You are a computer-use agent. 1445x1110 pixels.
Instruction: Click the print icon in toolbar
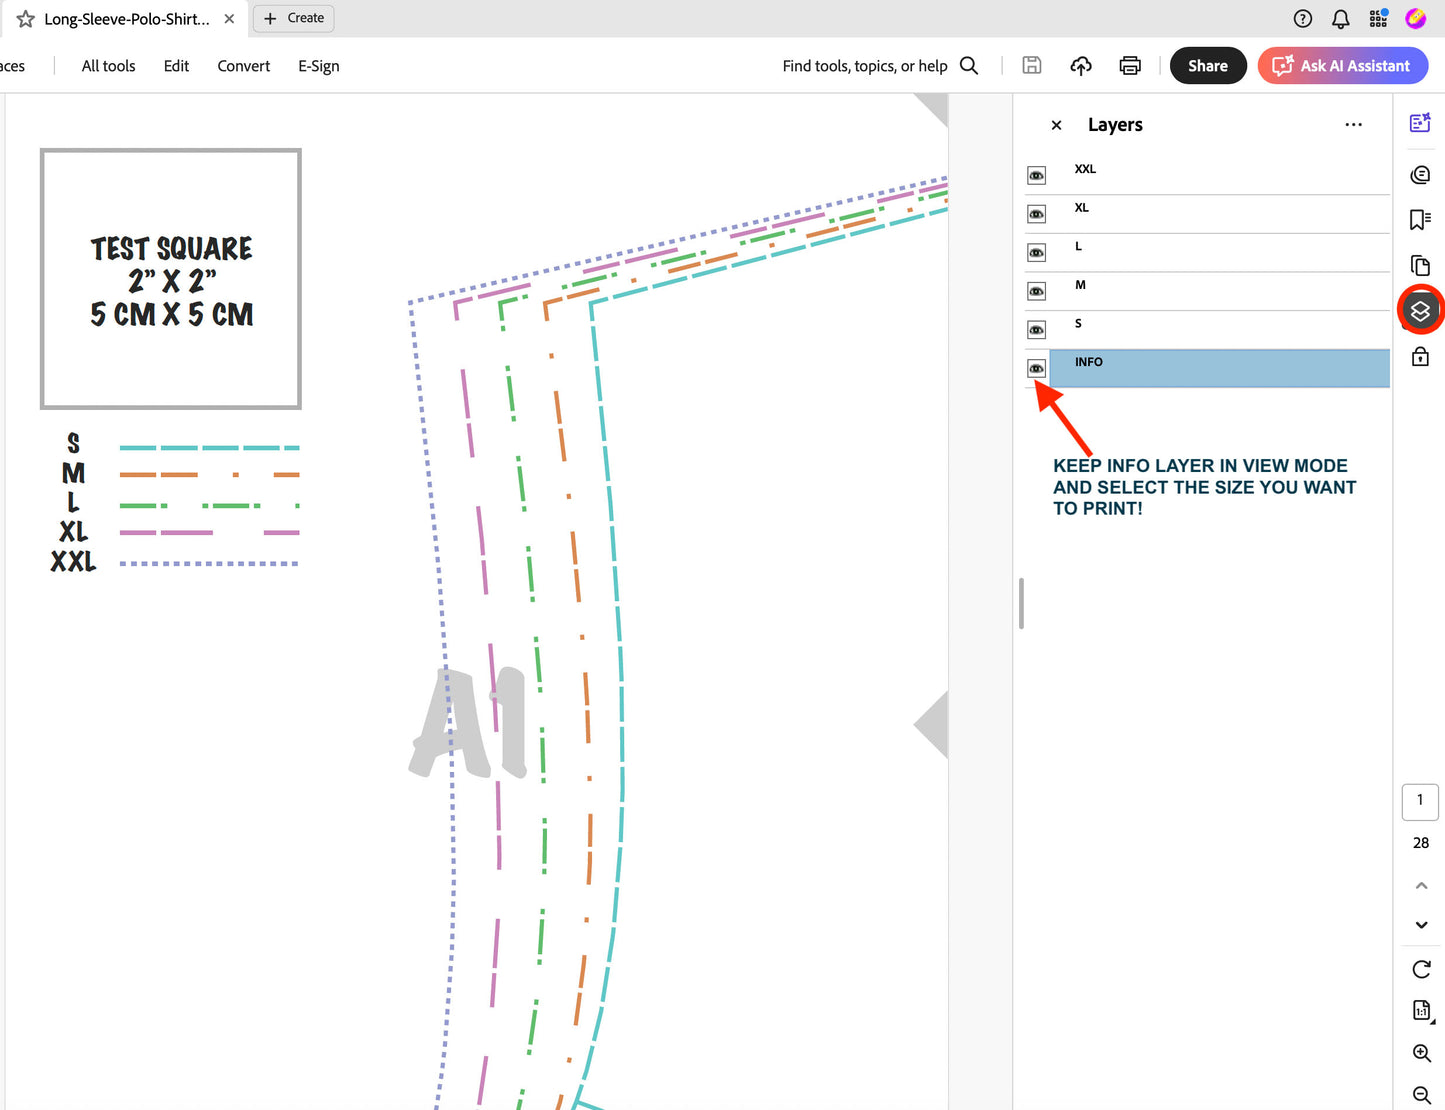[1130, 66]
